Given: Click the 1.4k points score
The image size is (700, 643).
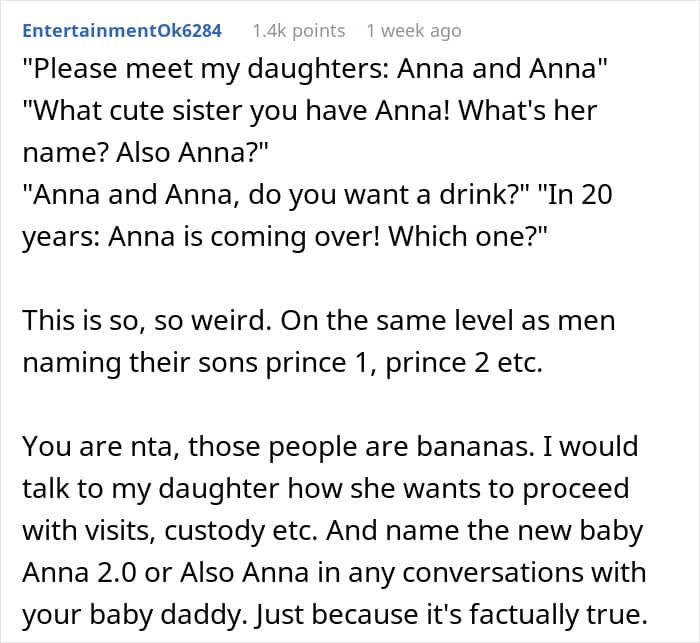Looking at the screenshot, I should (x=298, y=31).
